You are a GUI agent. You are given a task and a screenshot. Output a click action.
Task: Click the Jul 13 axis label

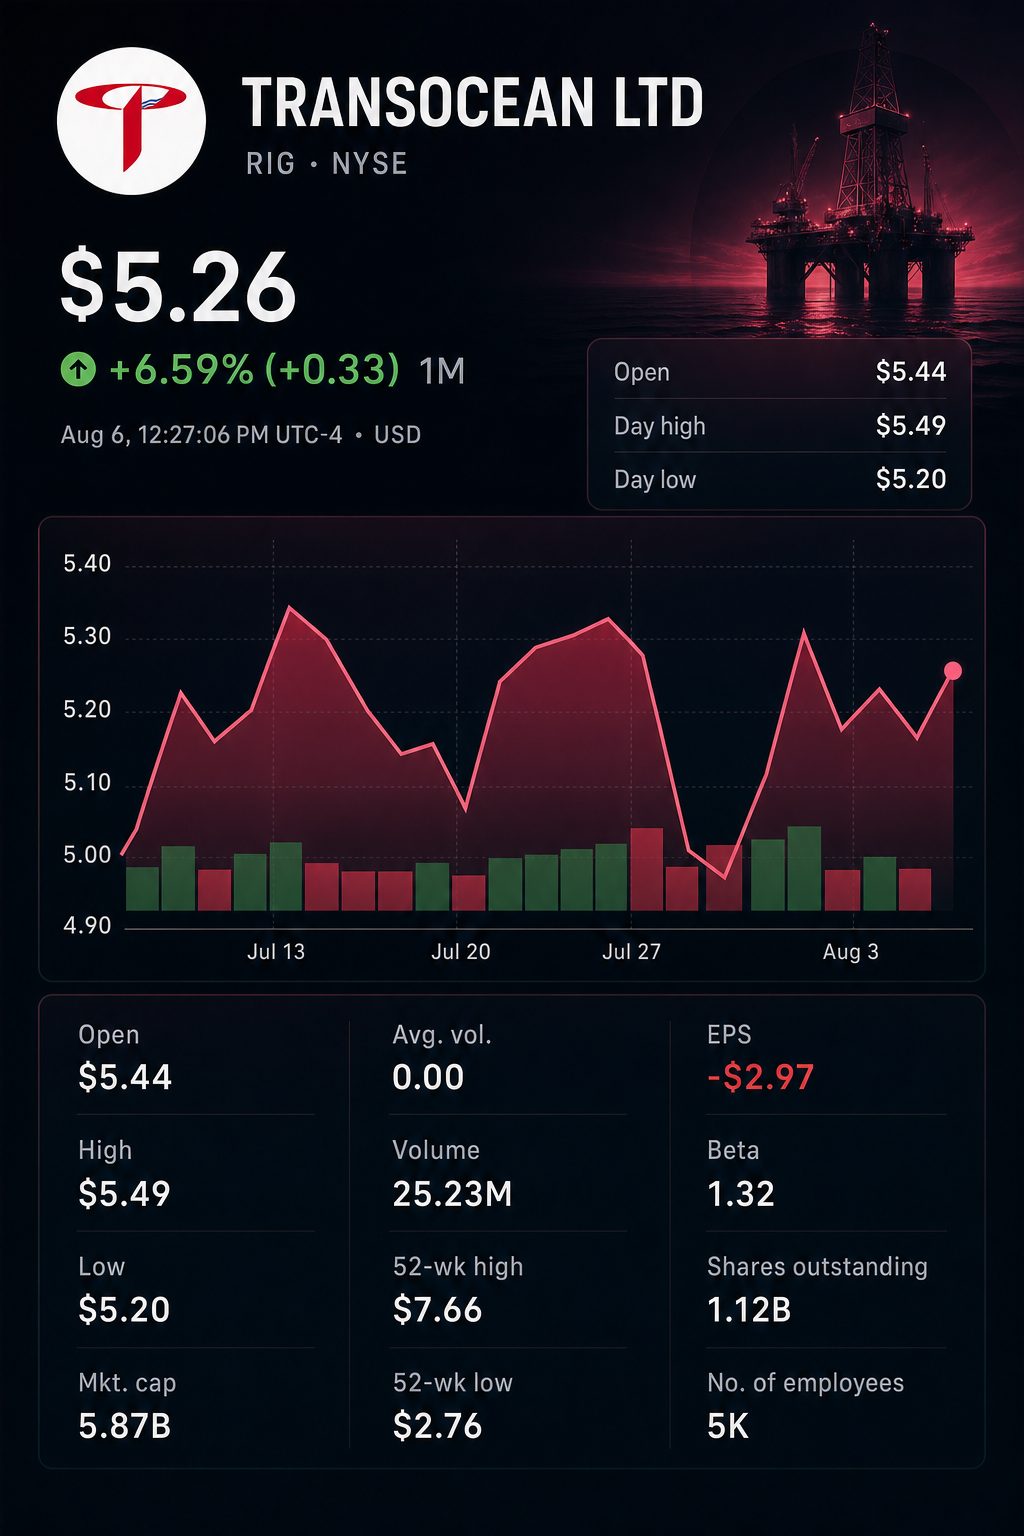(276, 952)
